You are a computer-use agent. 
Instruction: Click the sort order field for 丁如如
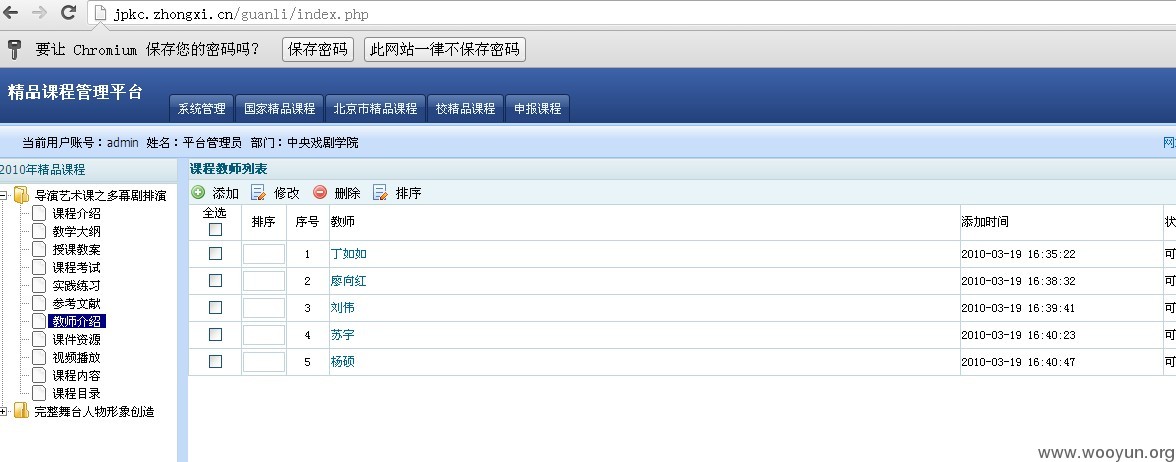[264, 254]
